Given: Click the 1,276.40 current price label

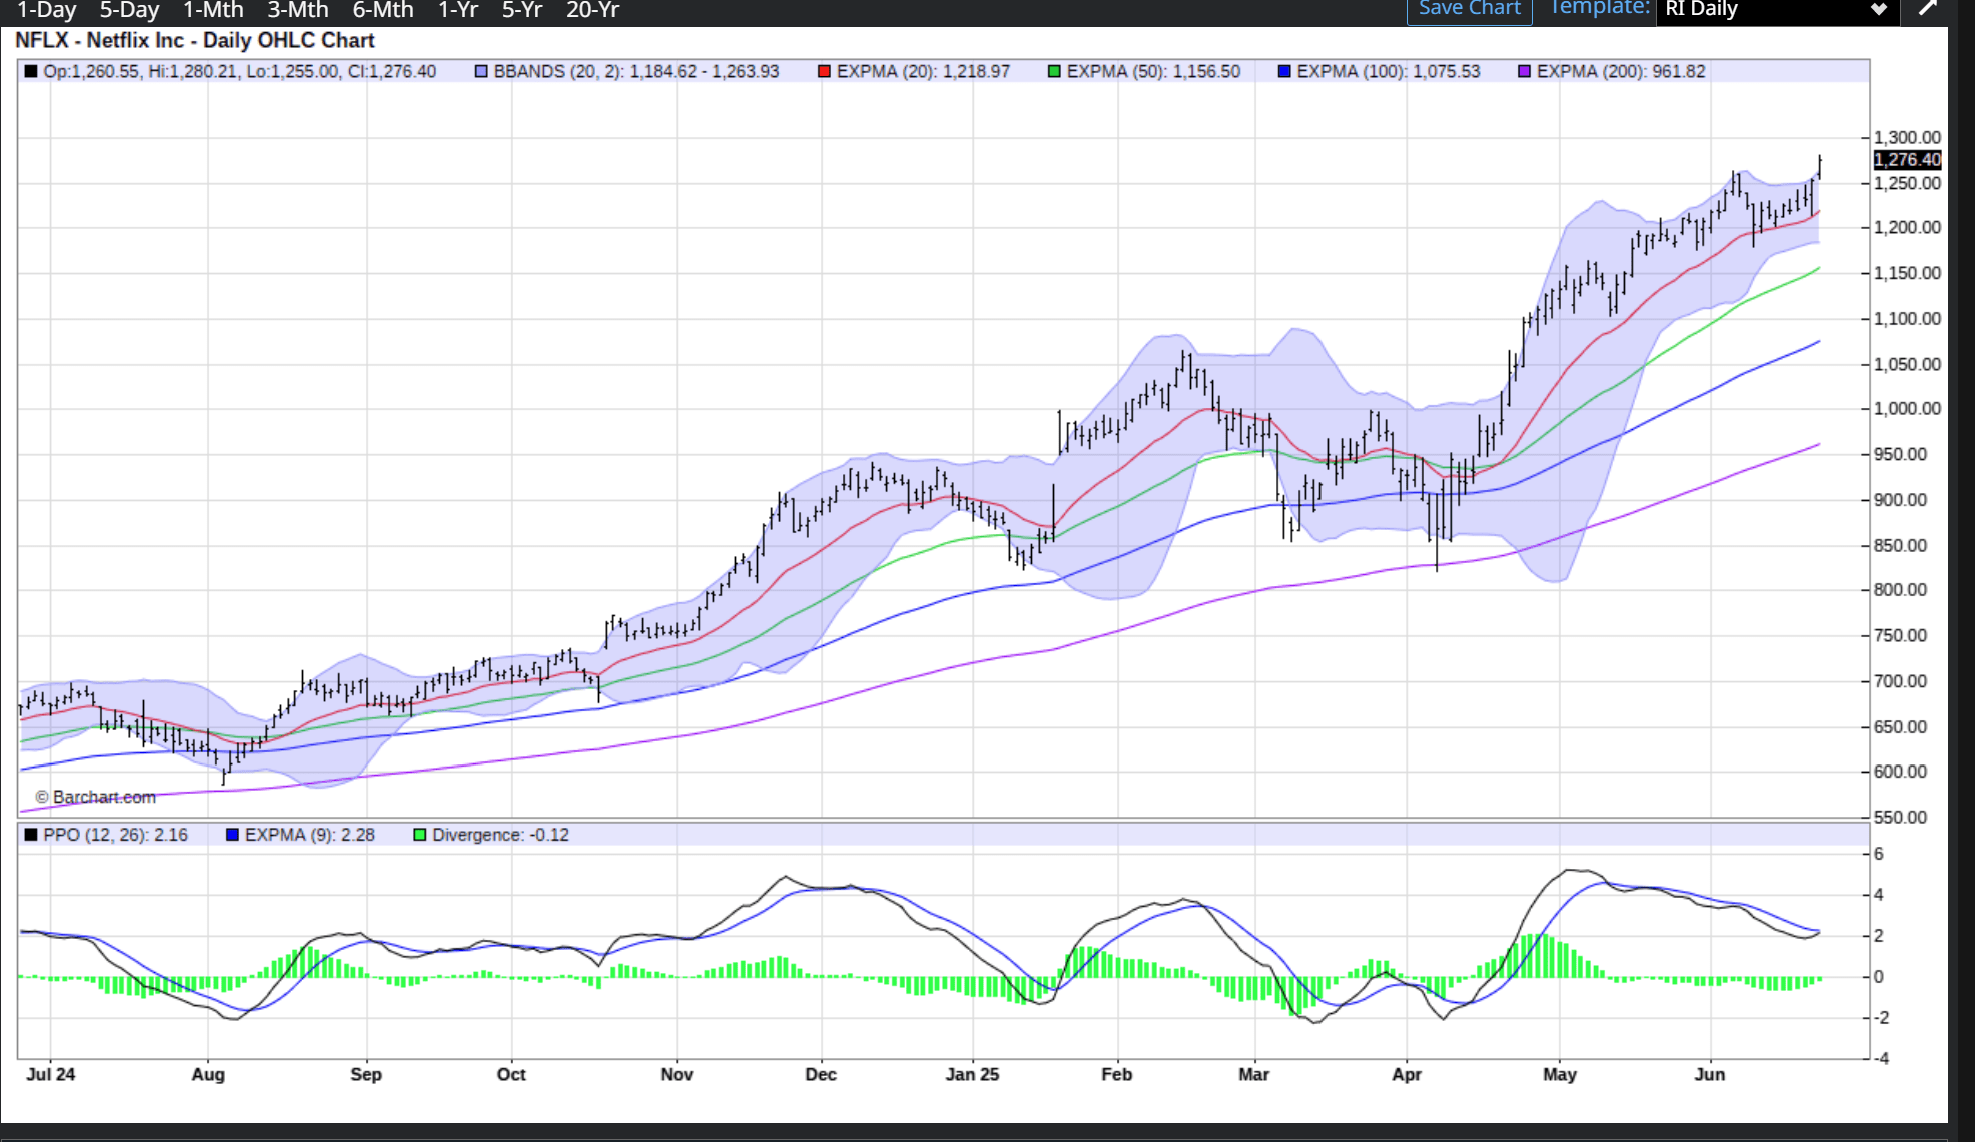Looking at the screenshot, I should [1907, 160].
